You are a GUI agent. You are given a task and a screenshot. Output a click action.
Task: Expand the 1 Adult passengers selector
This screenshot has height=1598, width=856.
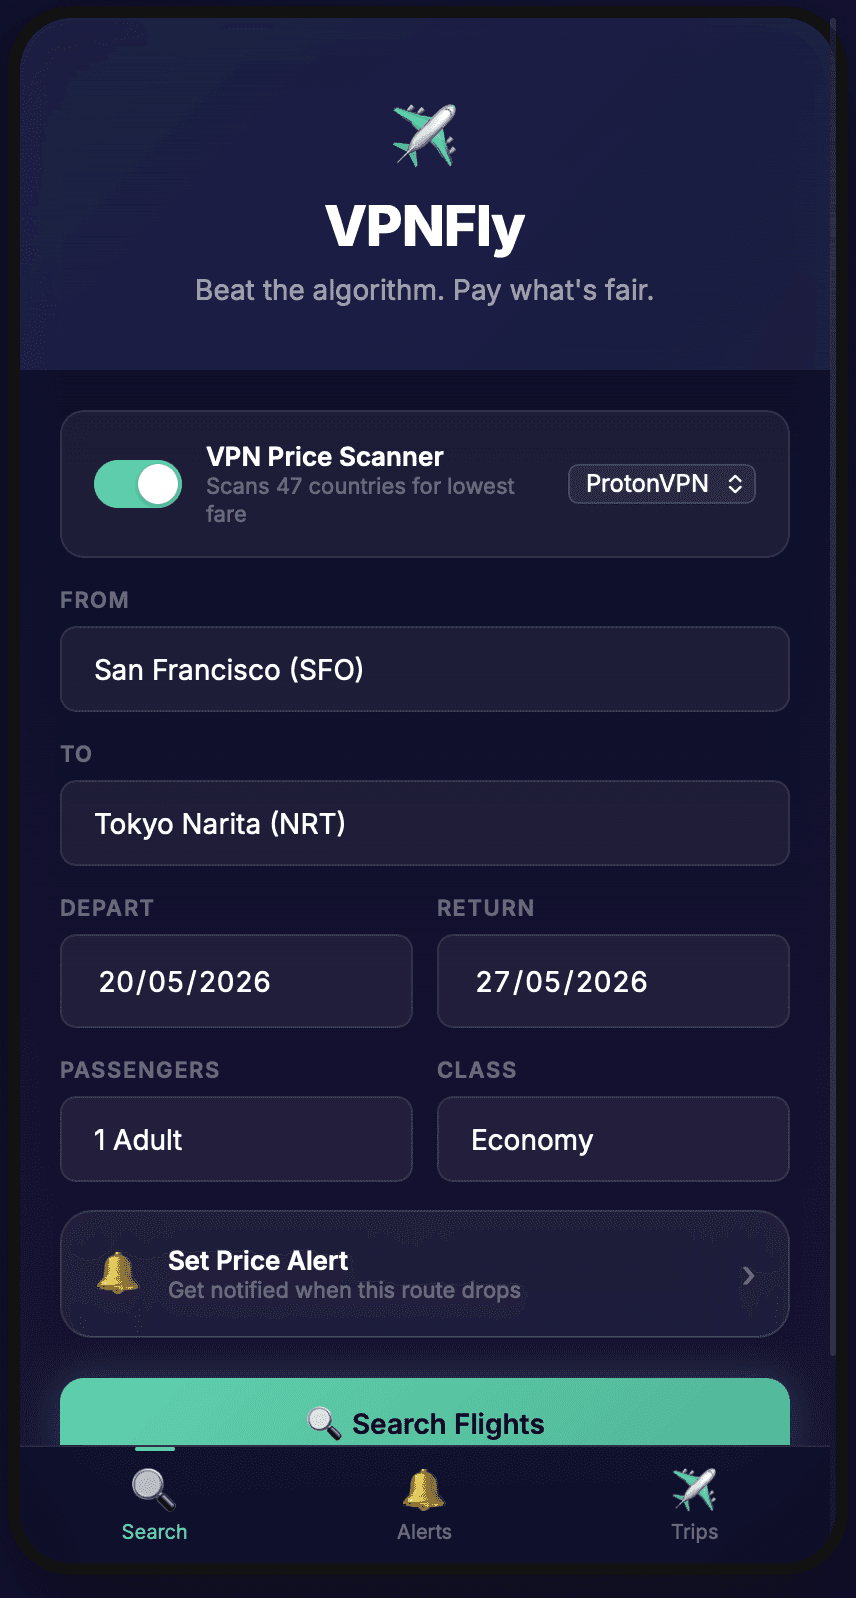point(236,1139)
